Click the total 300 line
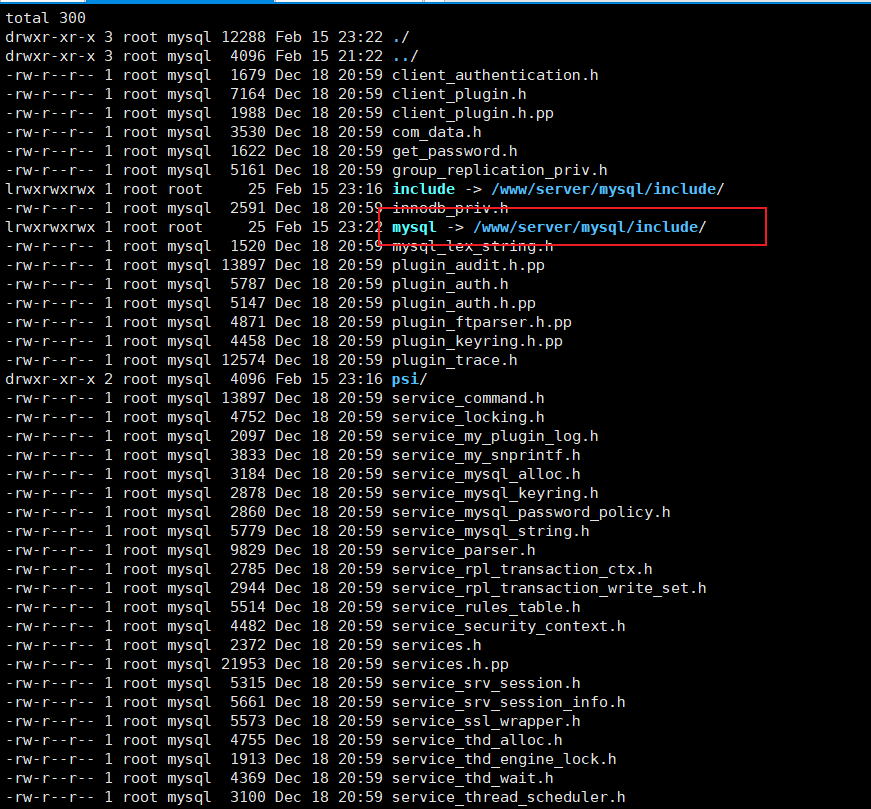 click(46, 18)
